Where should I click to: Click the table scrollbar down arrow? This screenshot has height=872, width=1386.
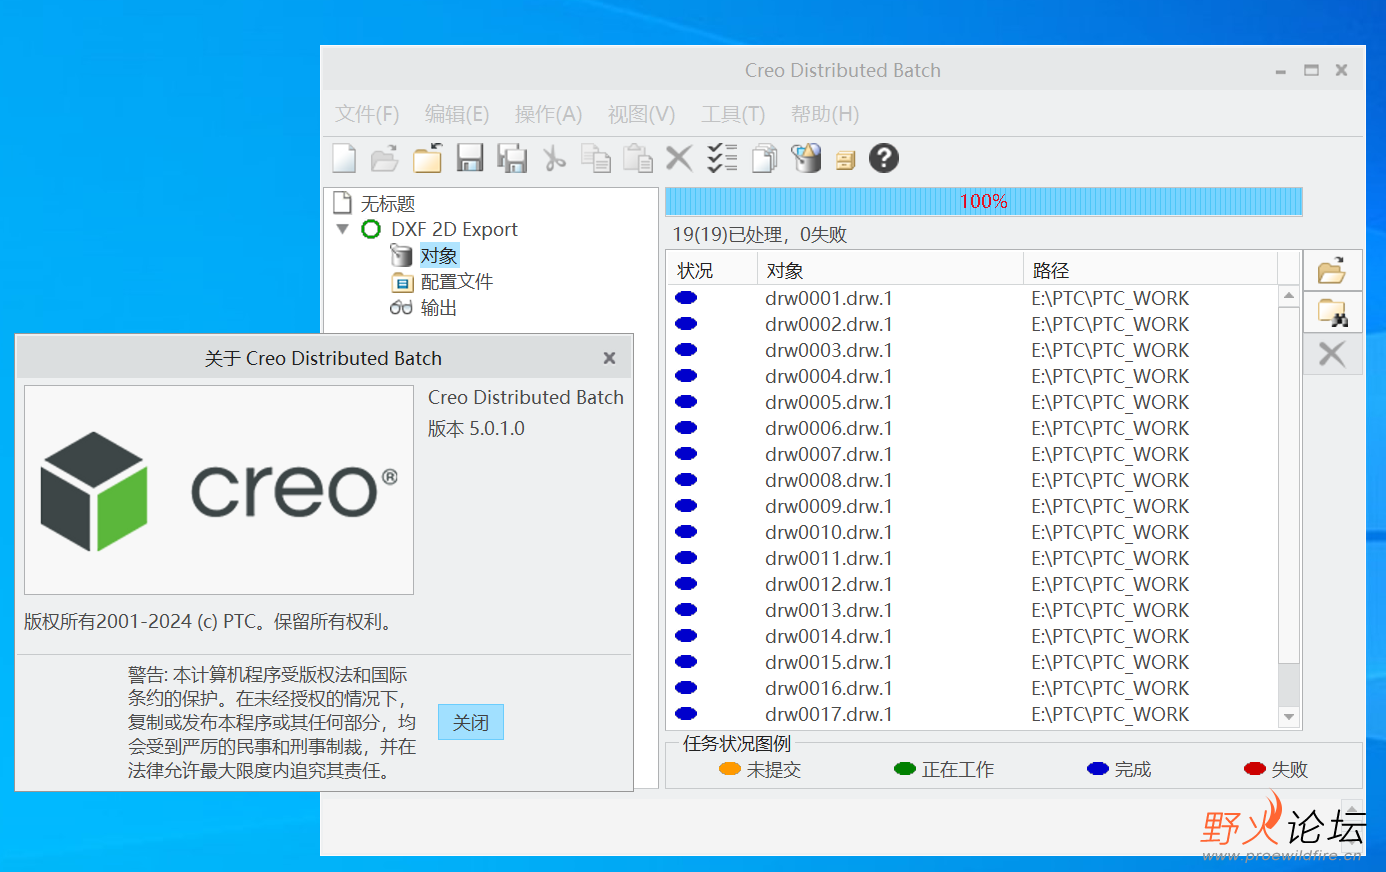[1289, 717]
